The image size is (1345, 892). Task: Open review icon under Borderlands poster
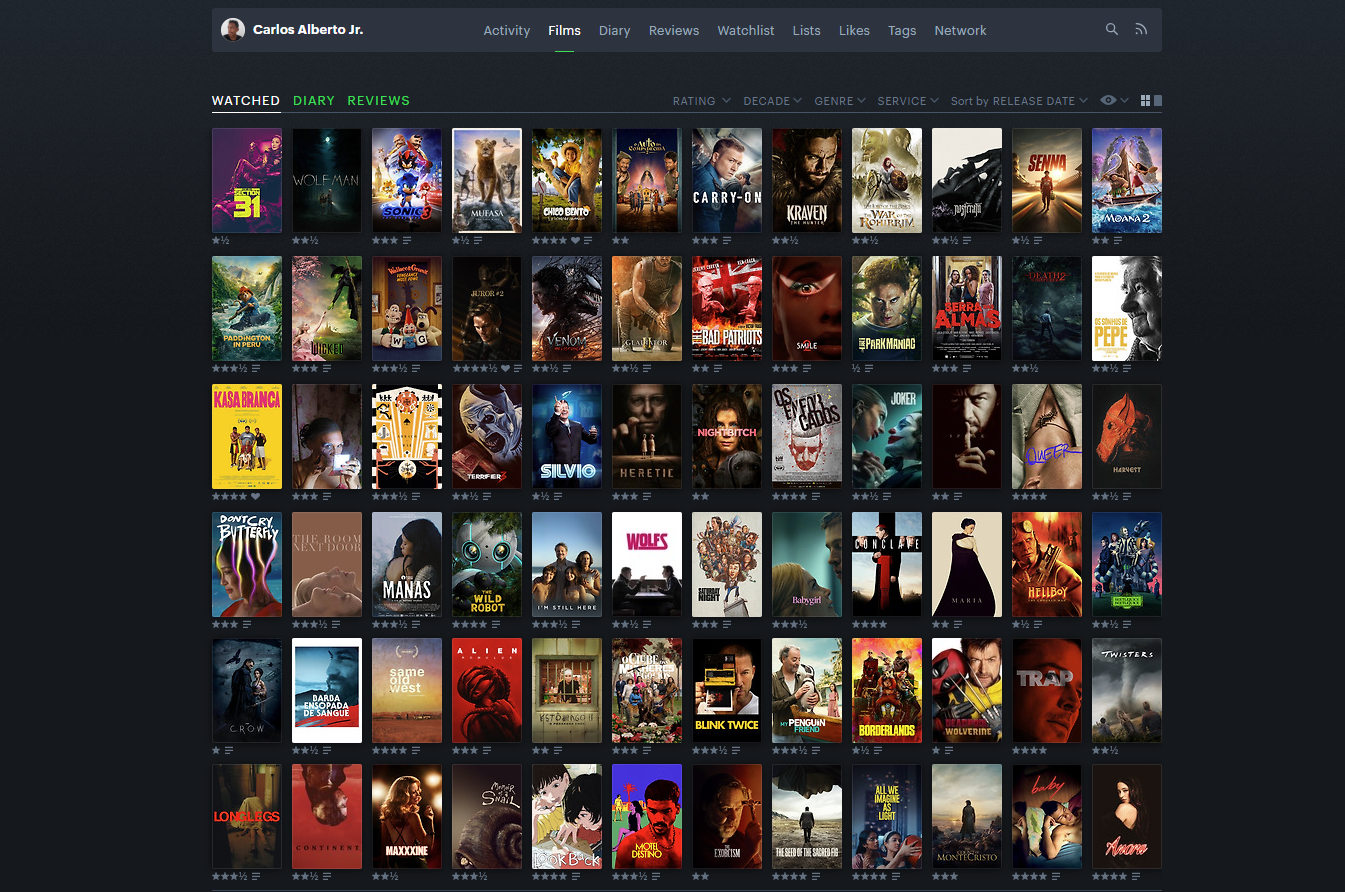878,752
